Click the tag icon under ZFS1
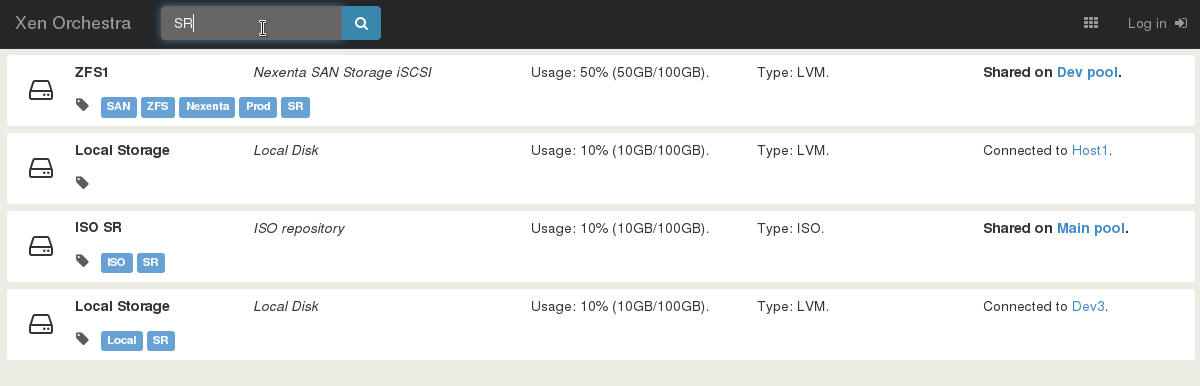This screenshot has width=1200, height=386. click(83, 106)
